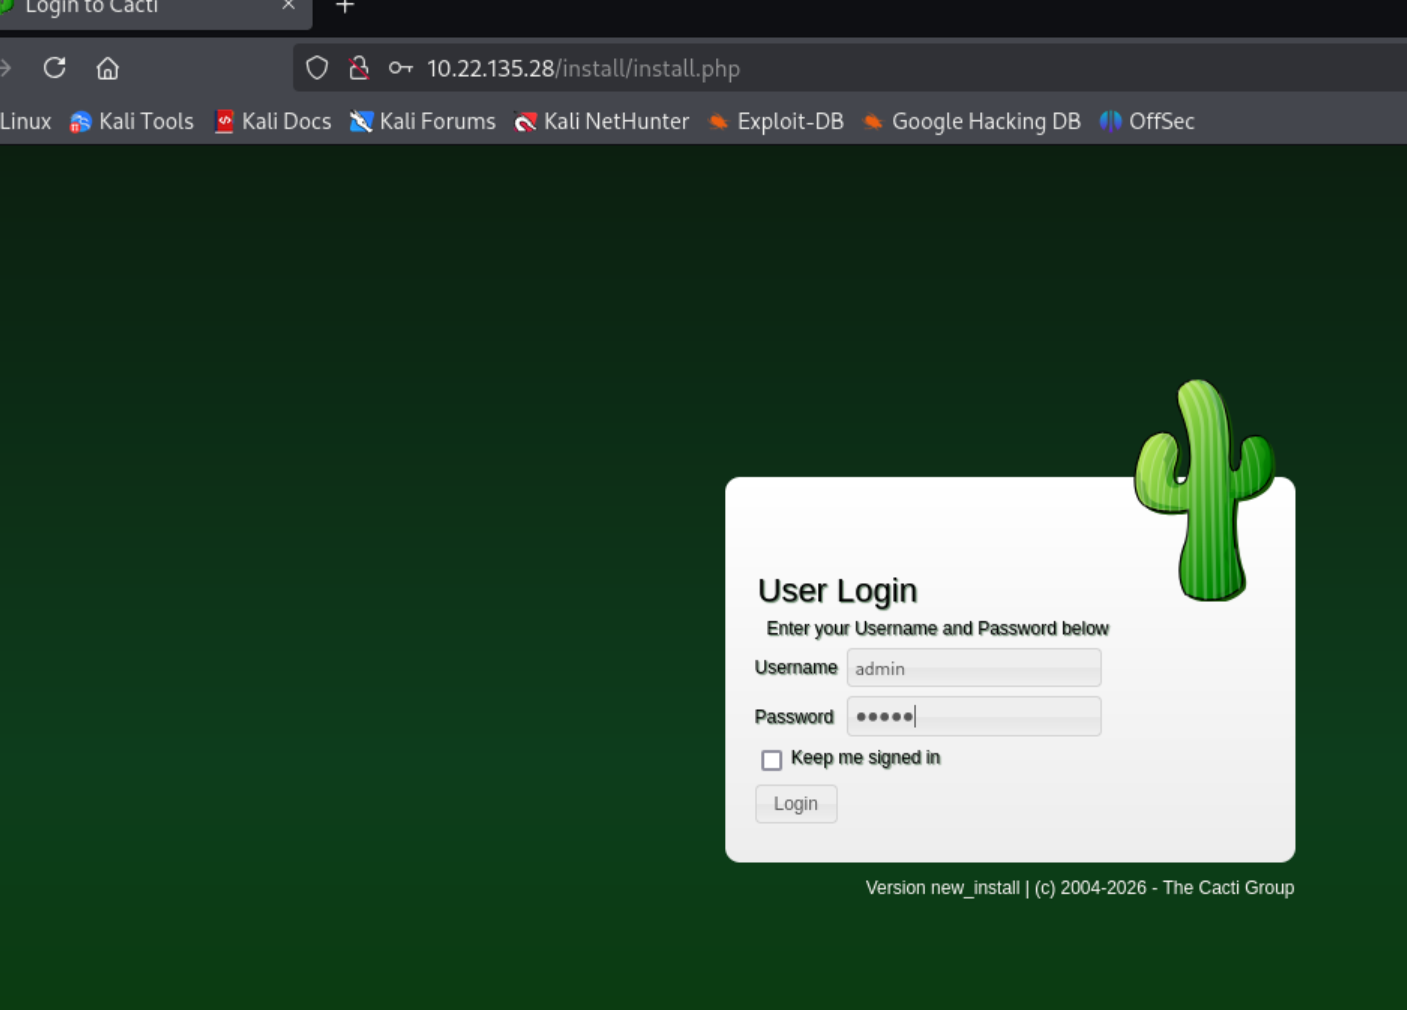Enable the Keep me signed in checkbox
The height and width of the screenshot is (1010, 1407).
771,760
